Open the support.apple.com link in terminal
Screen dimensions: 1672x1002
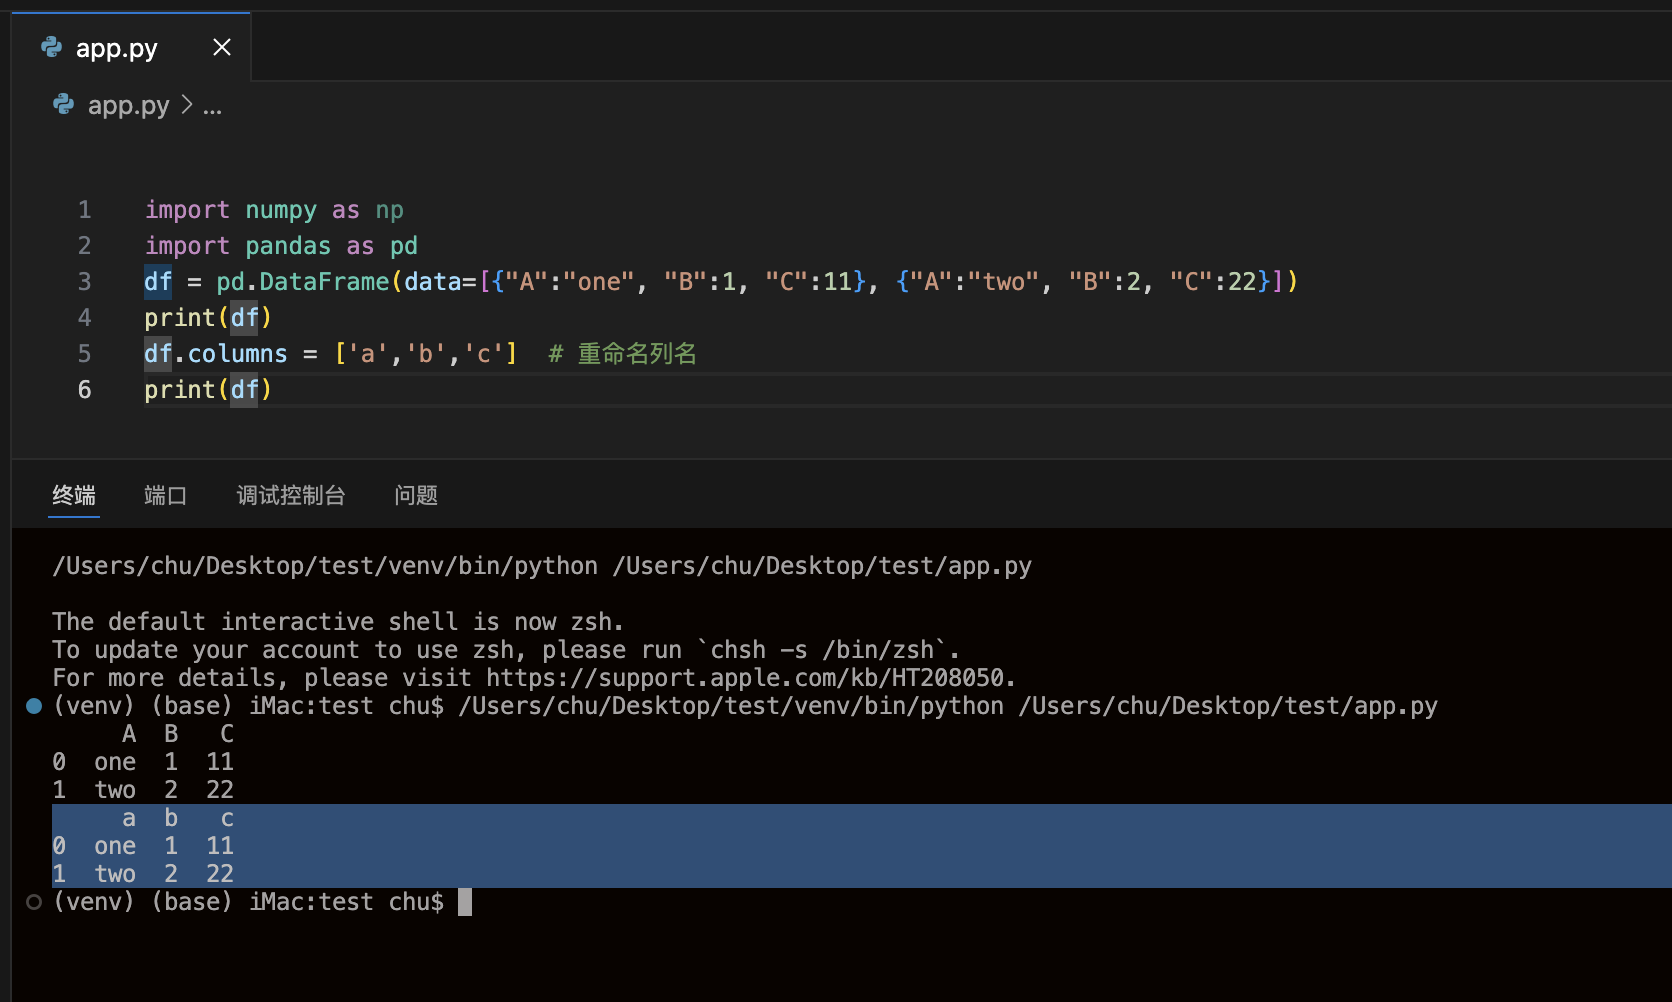pos(745,678)
